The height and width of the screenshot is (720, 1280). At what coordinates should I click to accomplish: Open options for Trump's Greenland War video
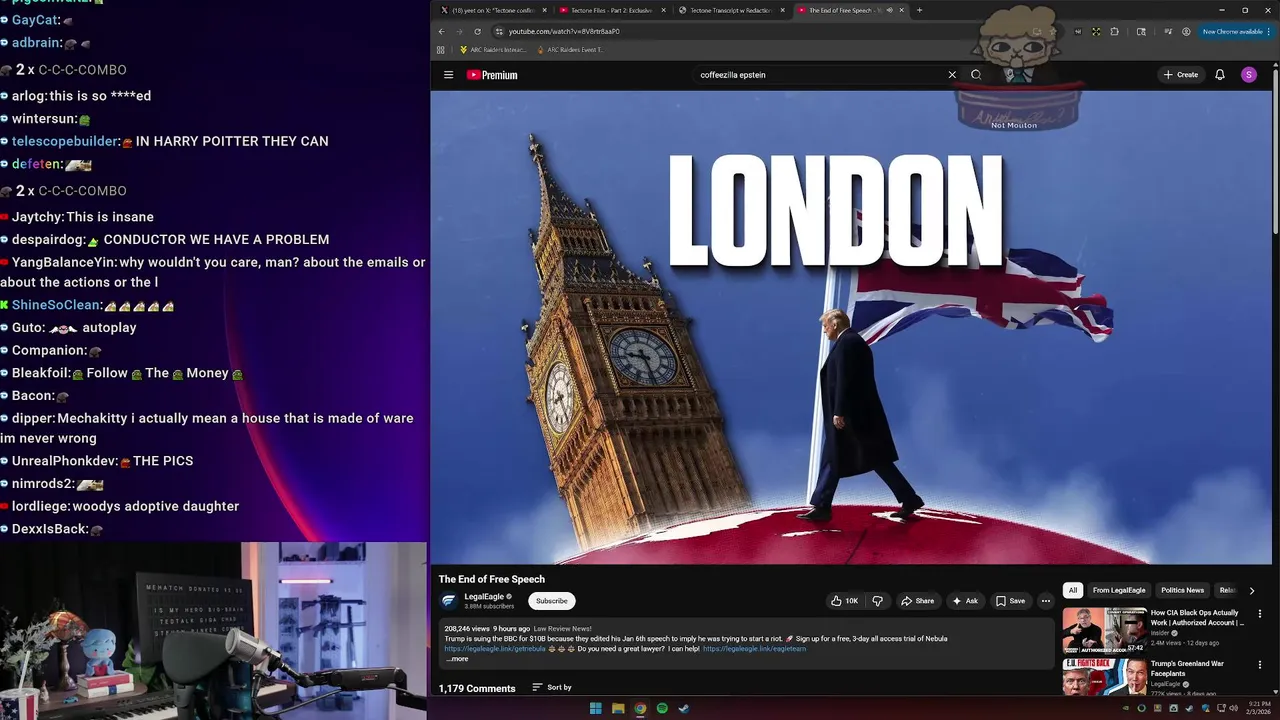[x=1259, y=664]
